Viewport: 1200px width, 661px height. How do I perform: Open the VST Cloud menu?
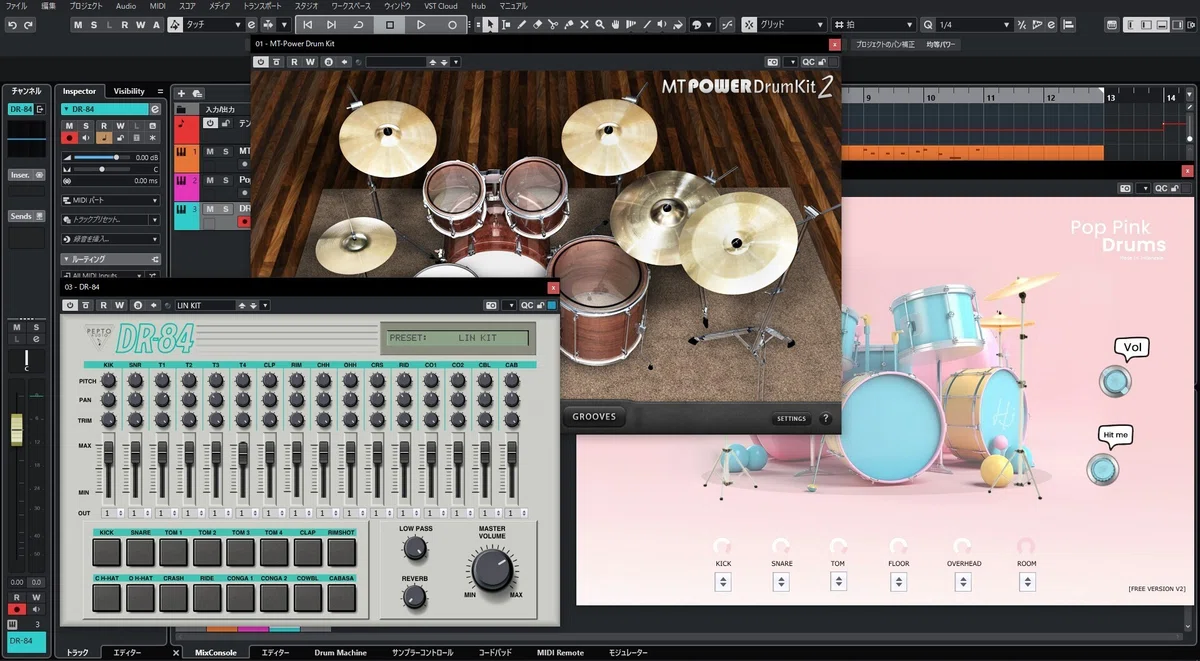tap(440, 6)
